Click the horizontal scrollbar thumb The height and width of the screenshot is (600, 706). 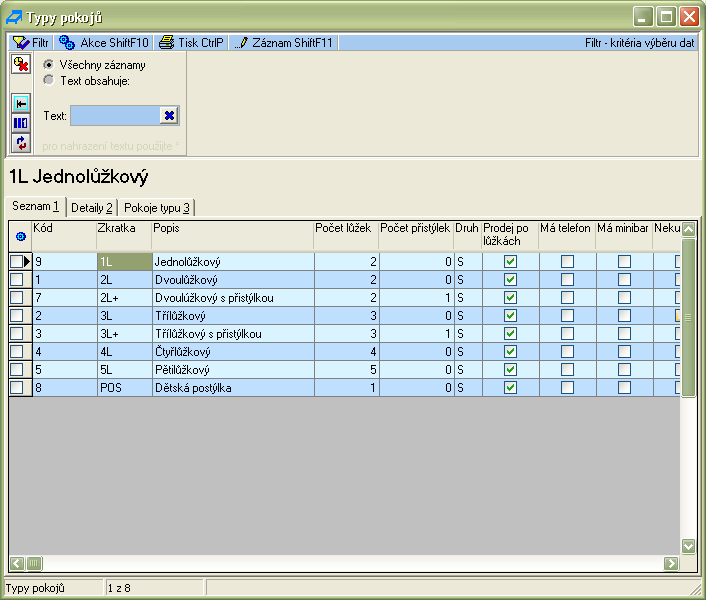point(34,563)
